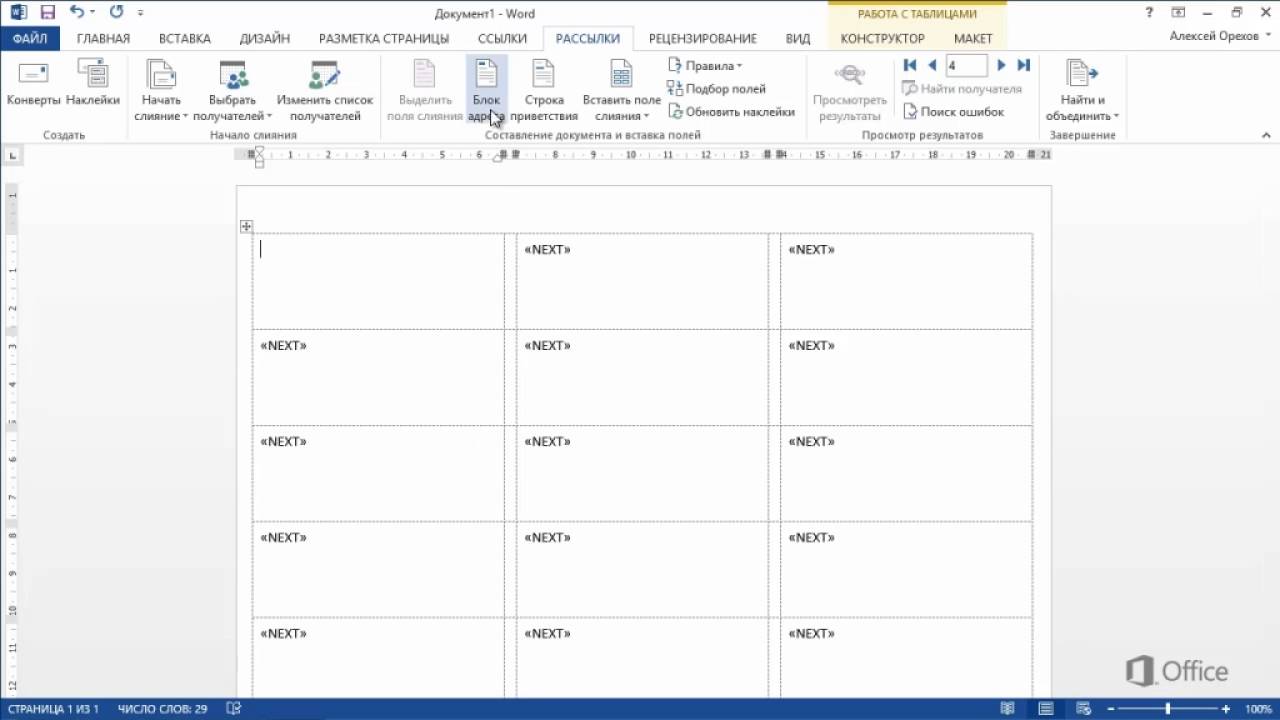
Task: Click the record number field
Action: pos(966,65)
